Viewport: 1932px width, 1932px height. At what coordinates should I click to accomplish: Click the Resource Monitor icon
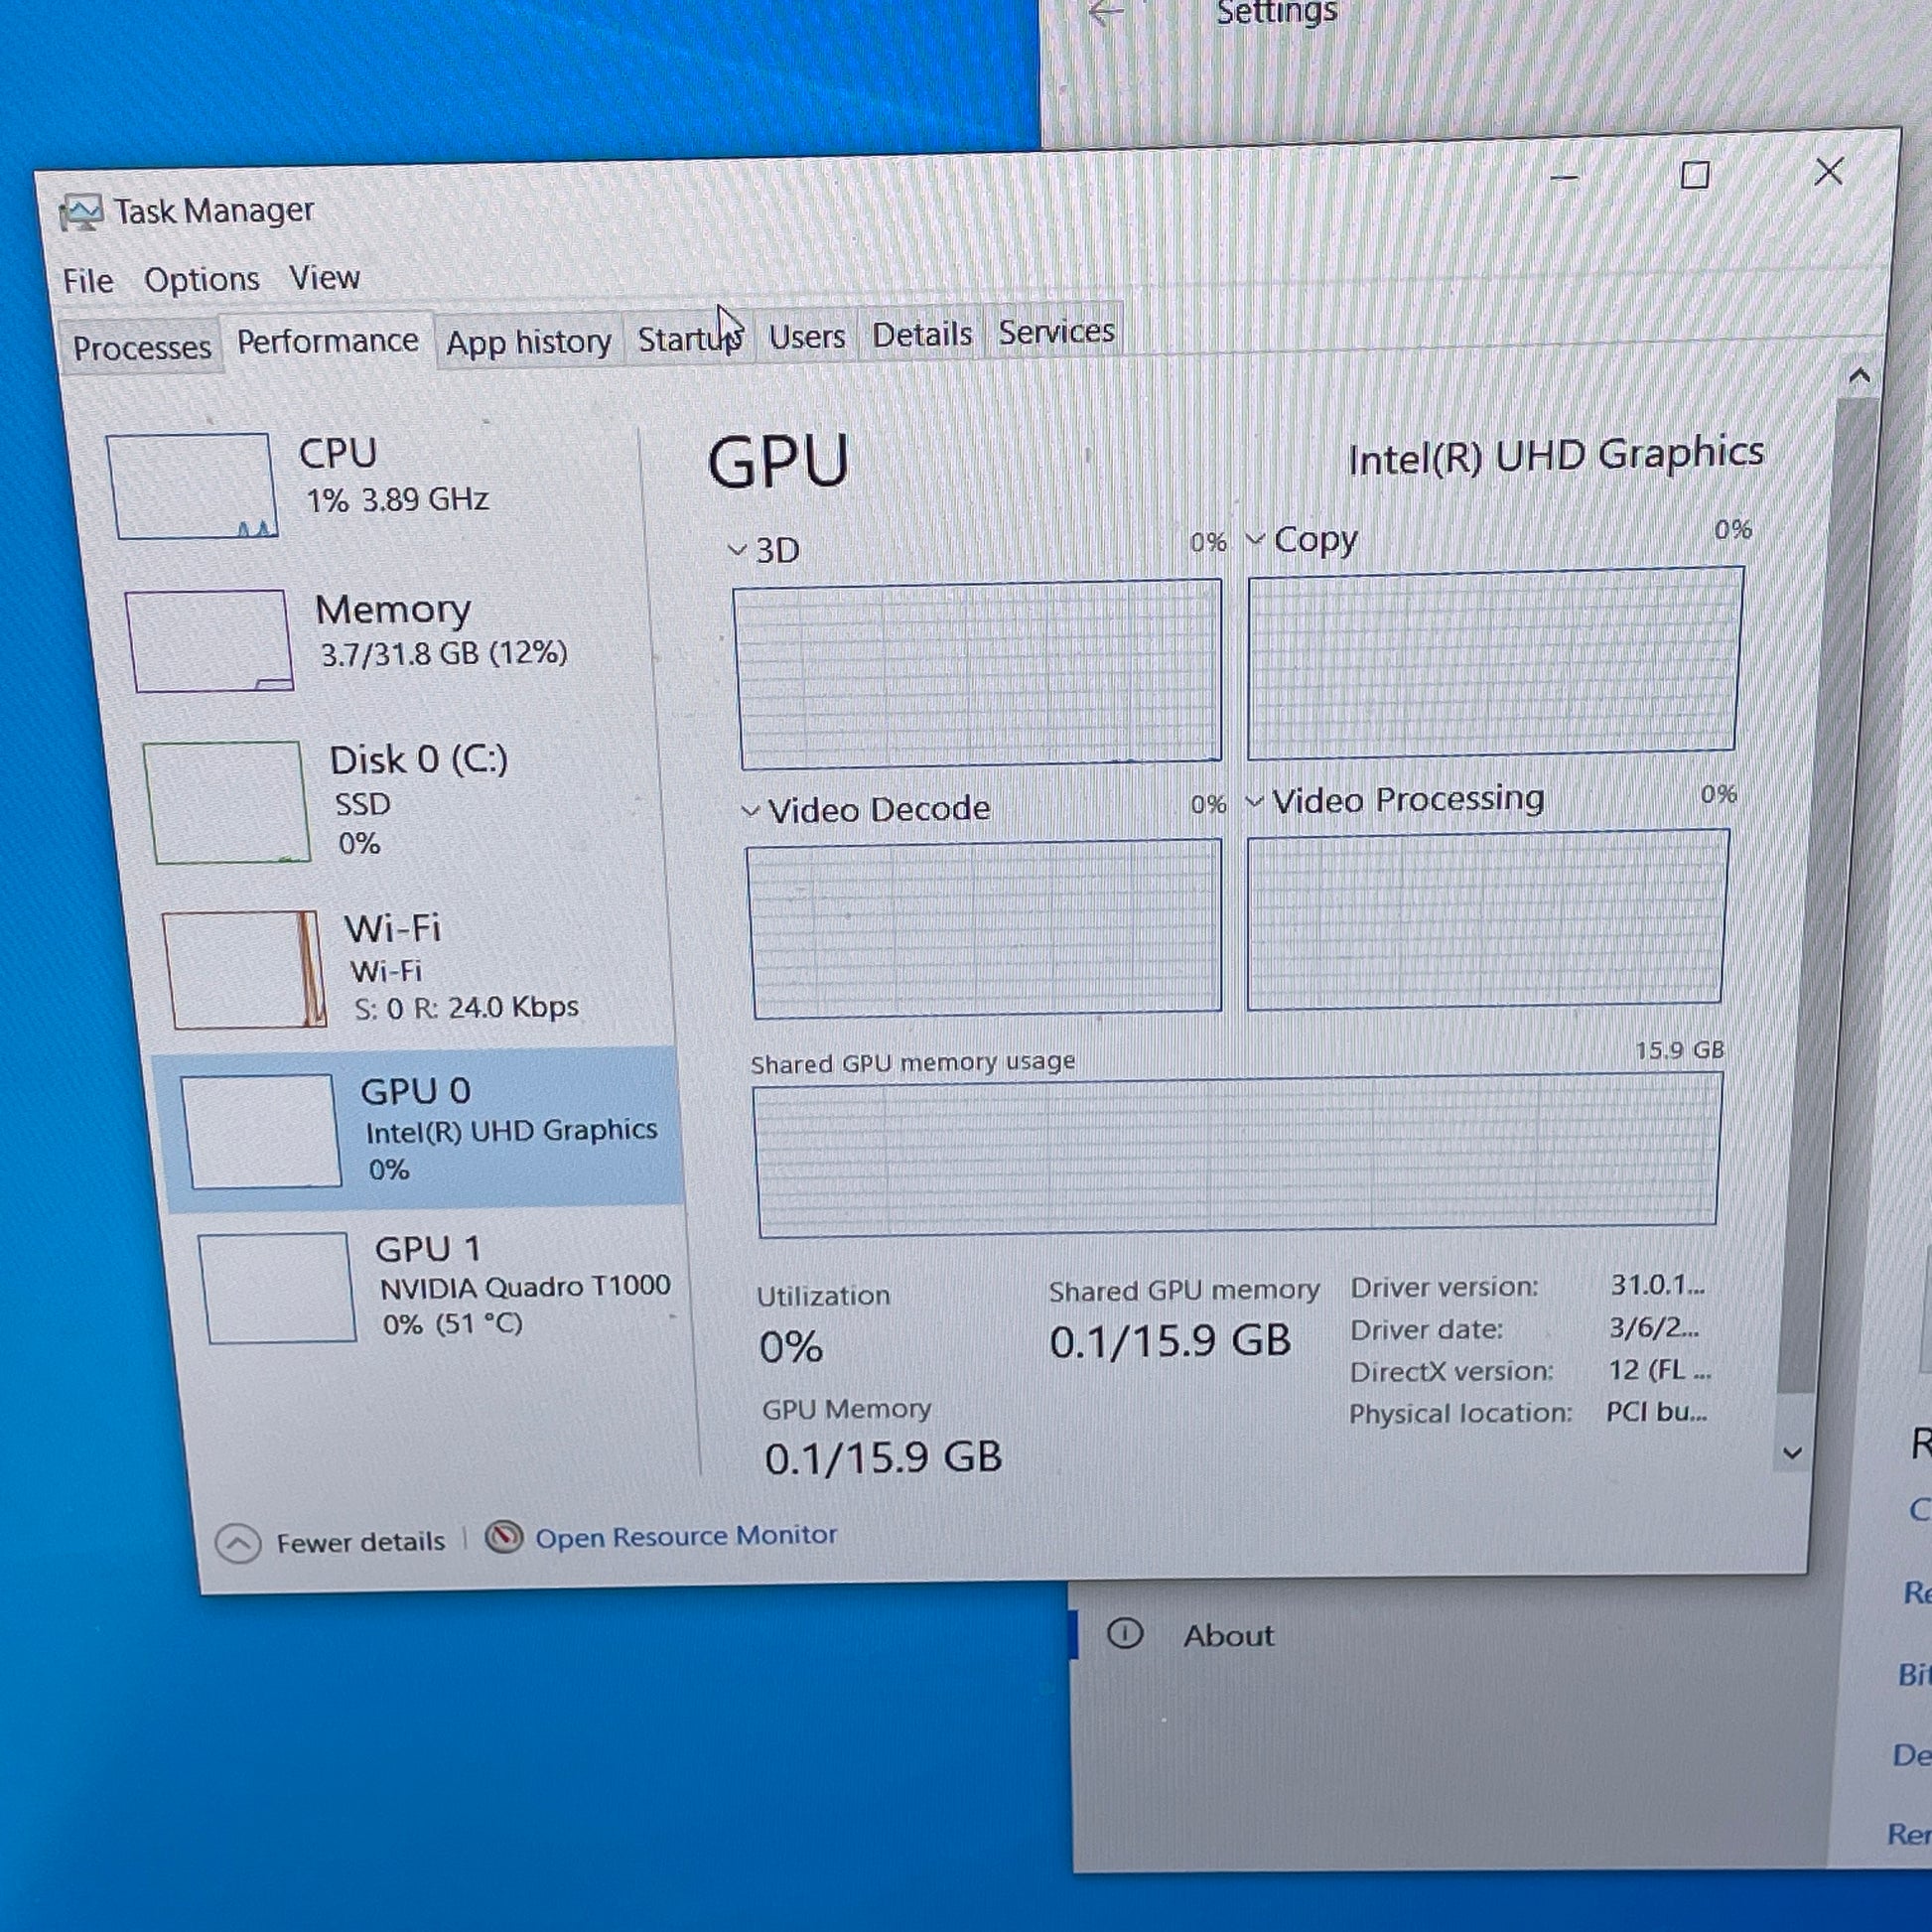click(504, 1537)
